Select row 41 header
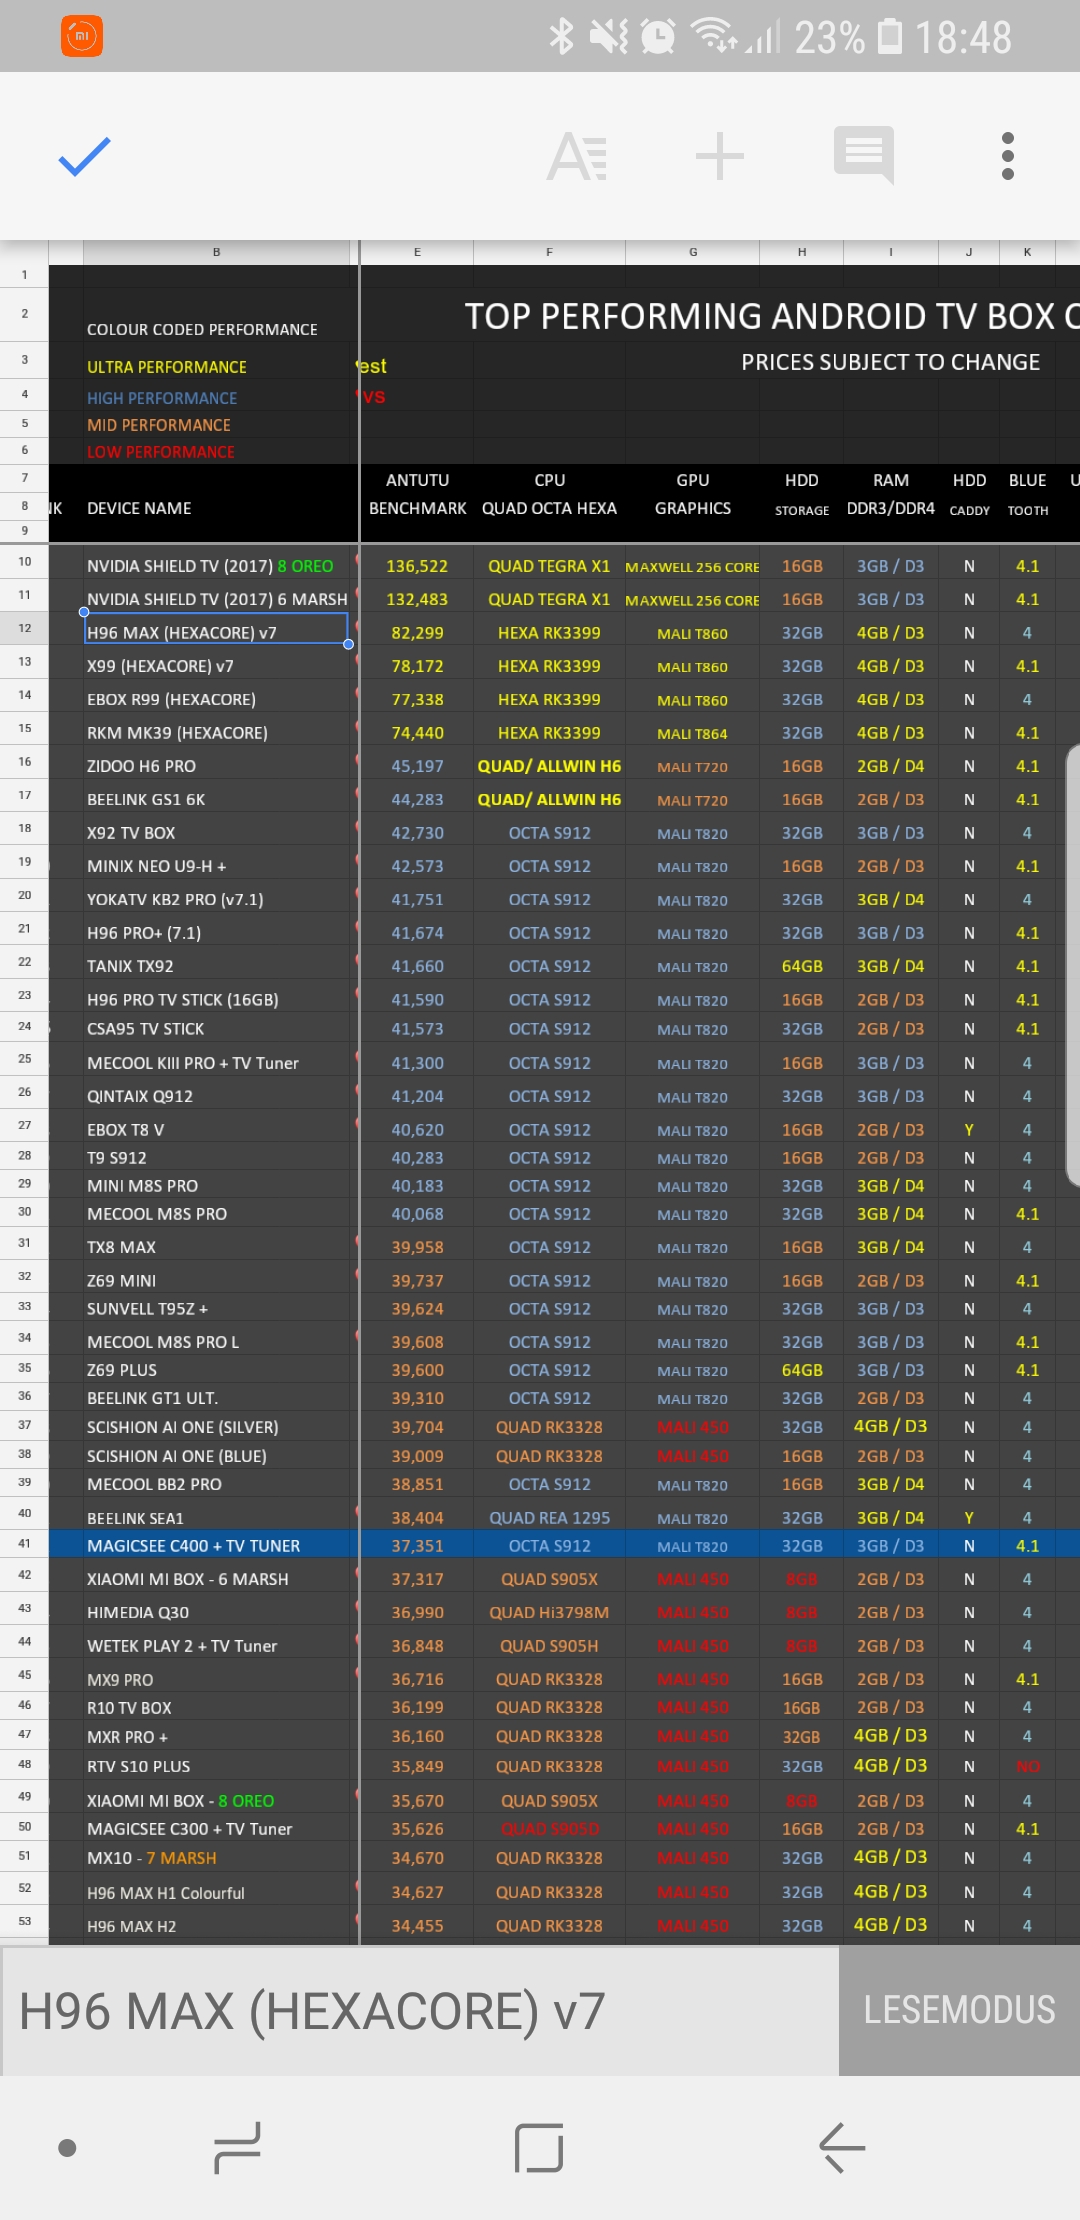 25,1543
